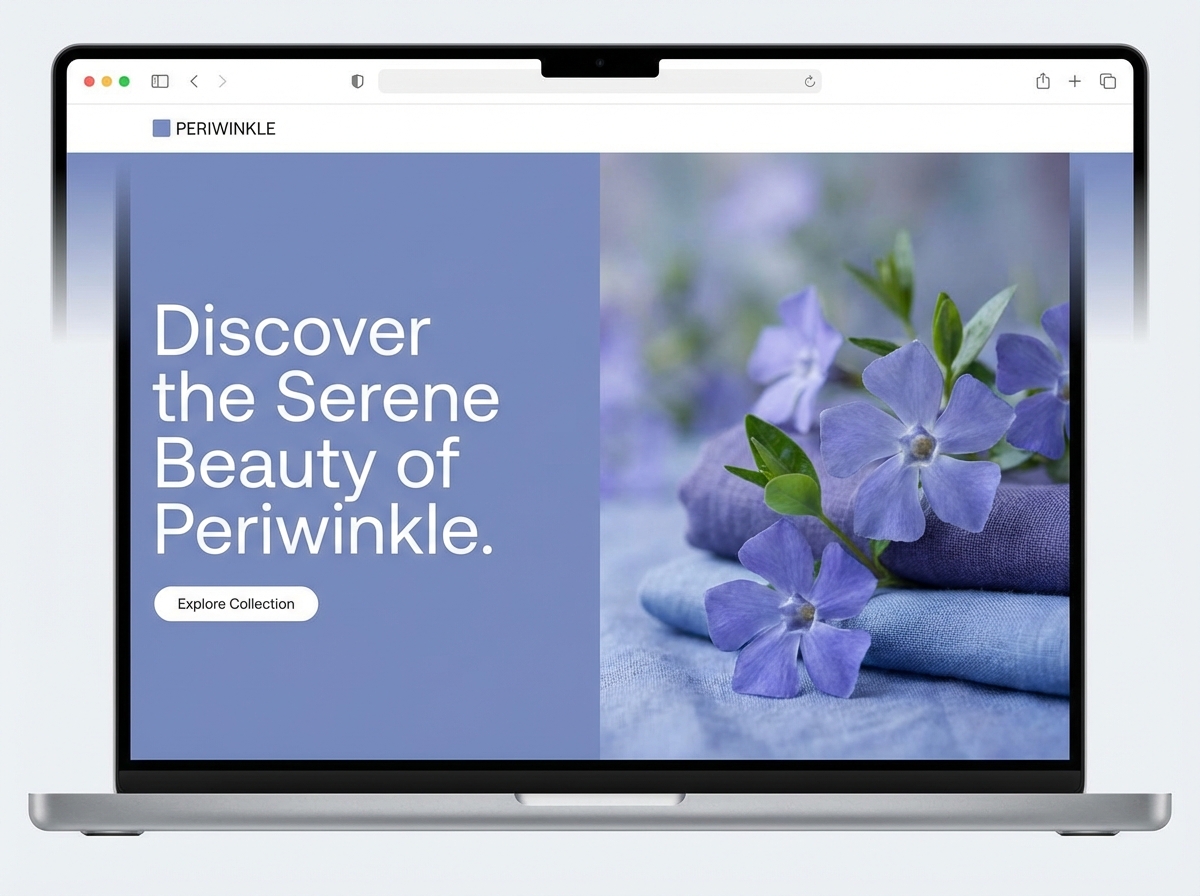Show the tab overview
This screenshot has width=1200, height=896.
pos(1107,81)
